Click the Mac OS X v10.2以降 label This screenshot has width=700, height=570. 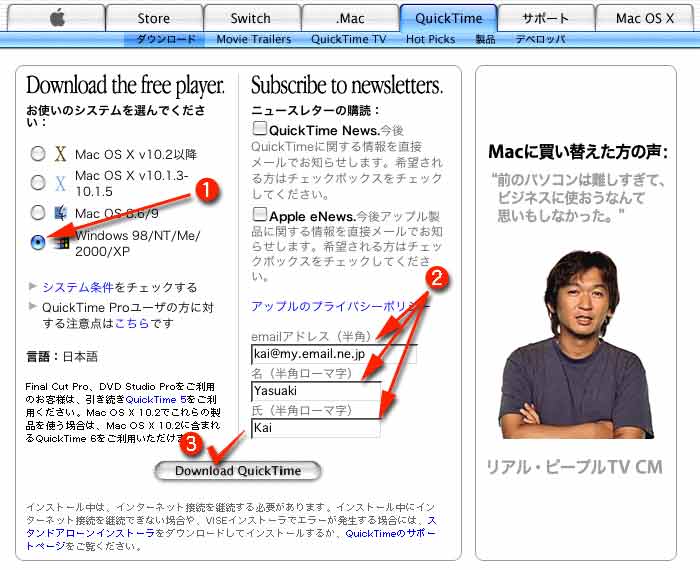coord(136,154)
